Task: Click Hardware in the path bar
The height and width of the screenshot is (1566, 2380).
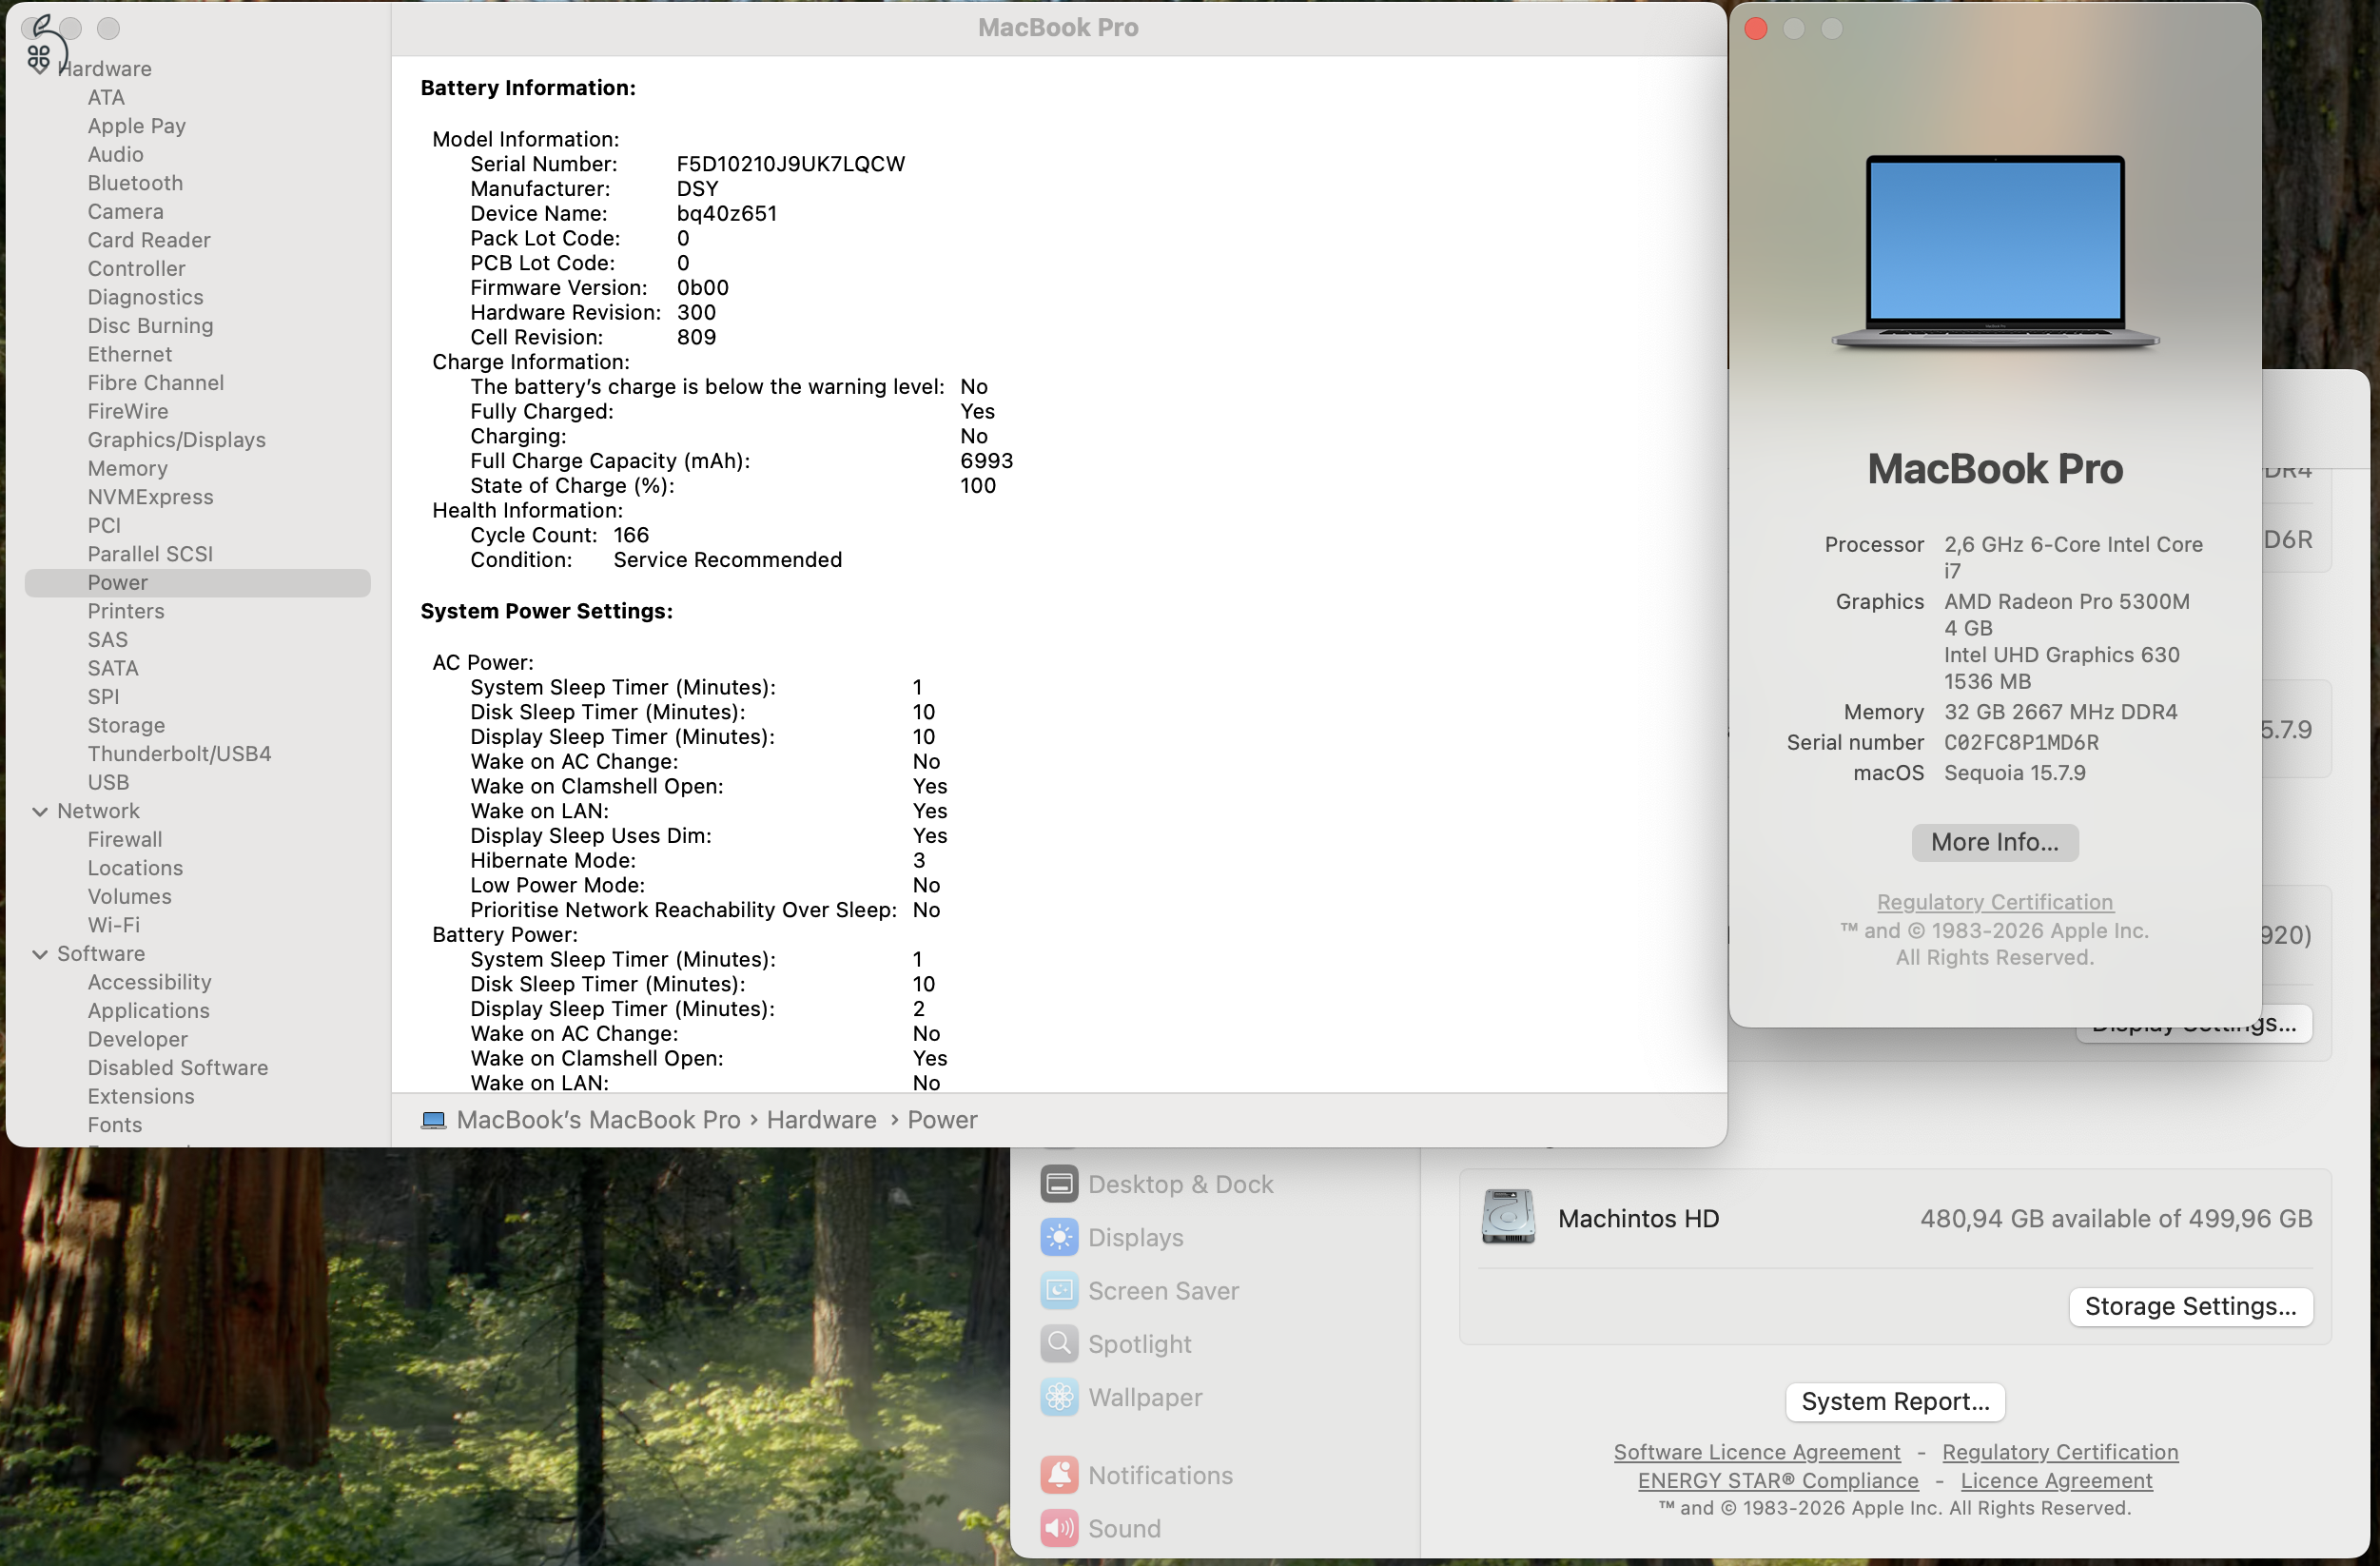Action: click(x=821, y=1120)
